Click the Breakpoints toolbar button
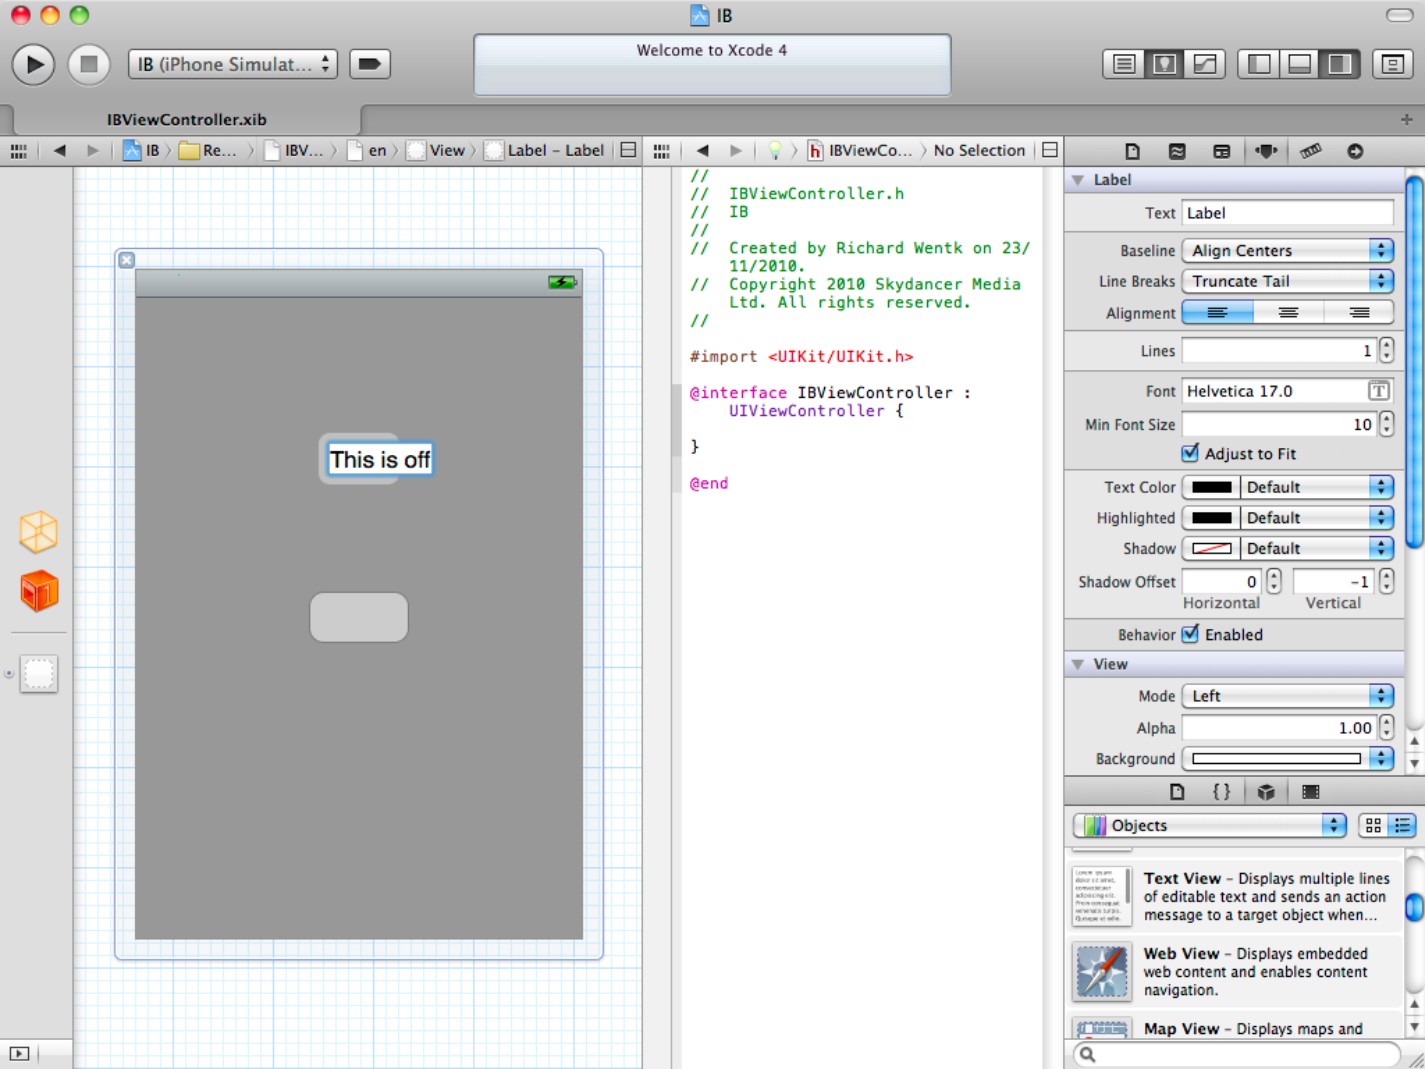This screenshot has width=1425, height=1069. pos(369,64)
